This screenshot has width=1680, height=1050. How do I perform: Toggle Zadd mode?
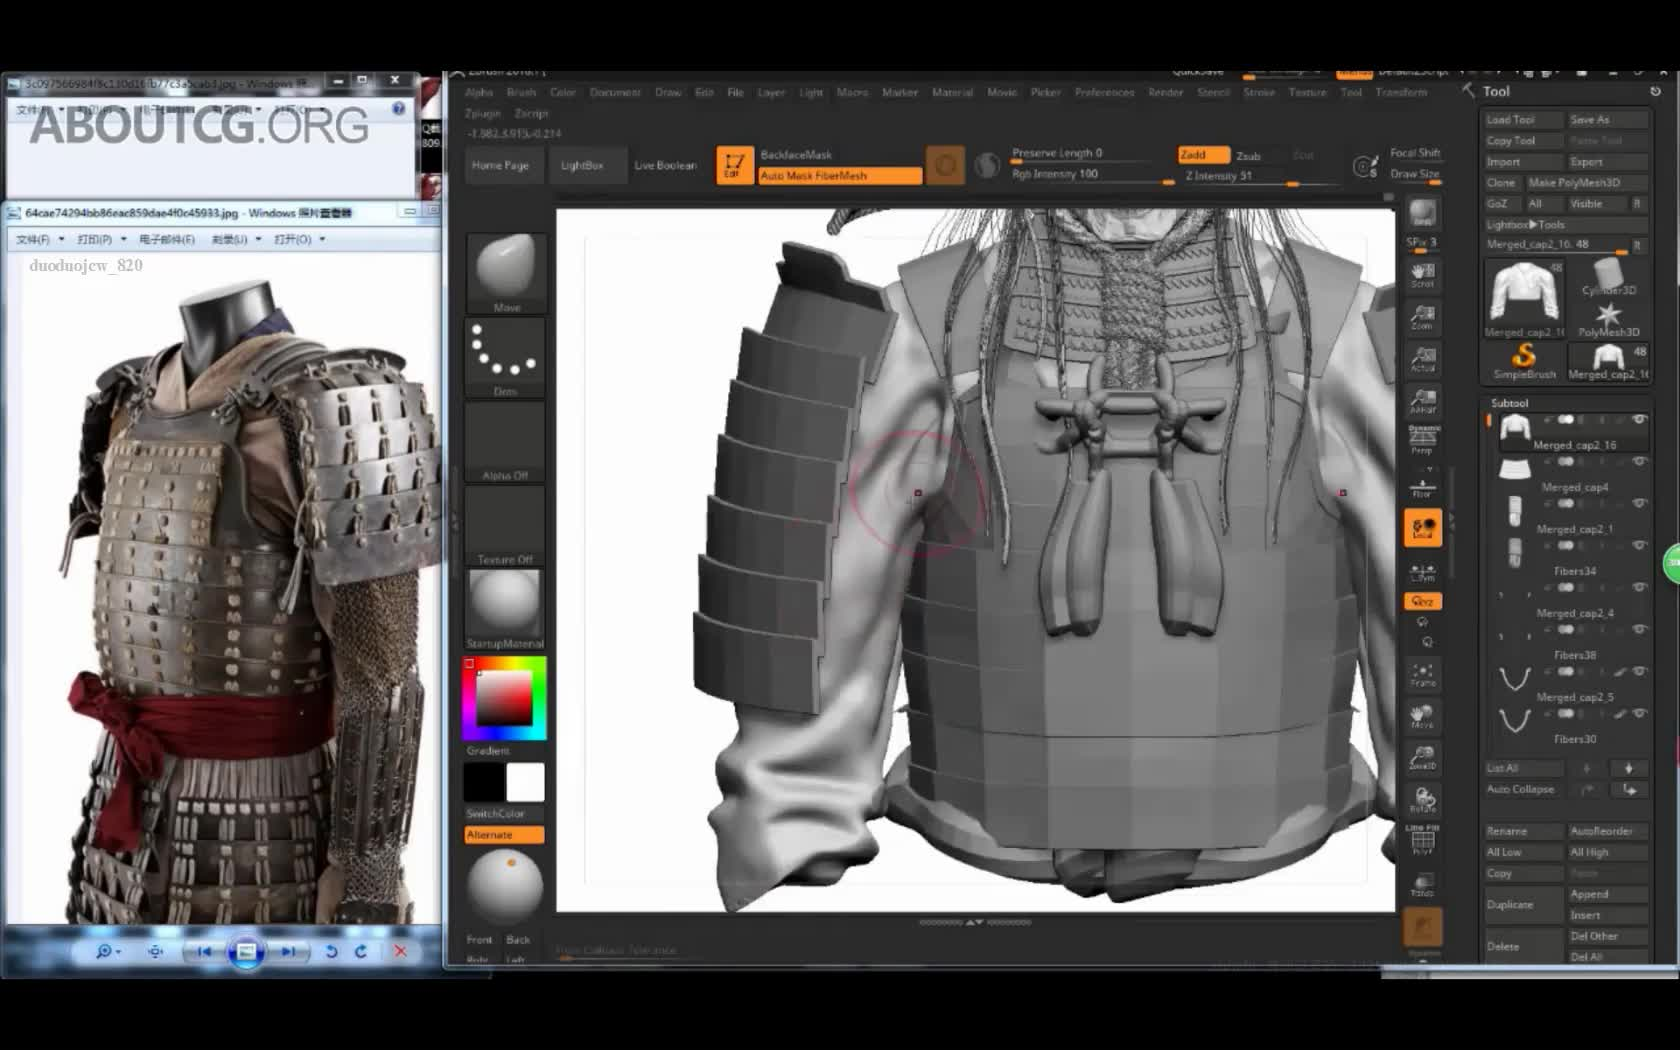coord(1203,154)
